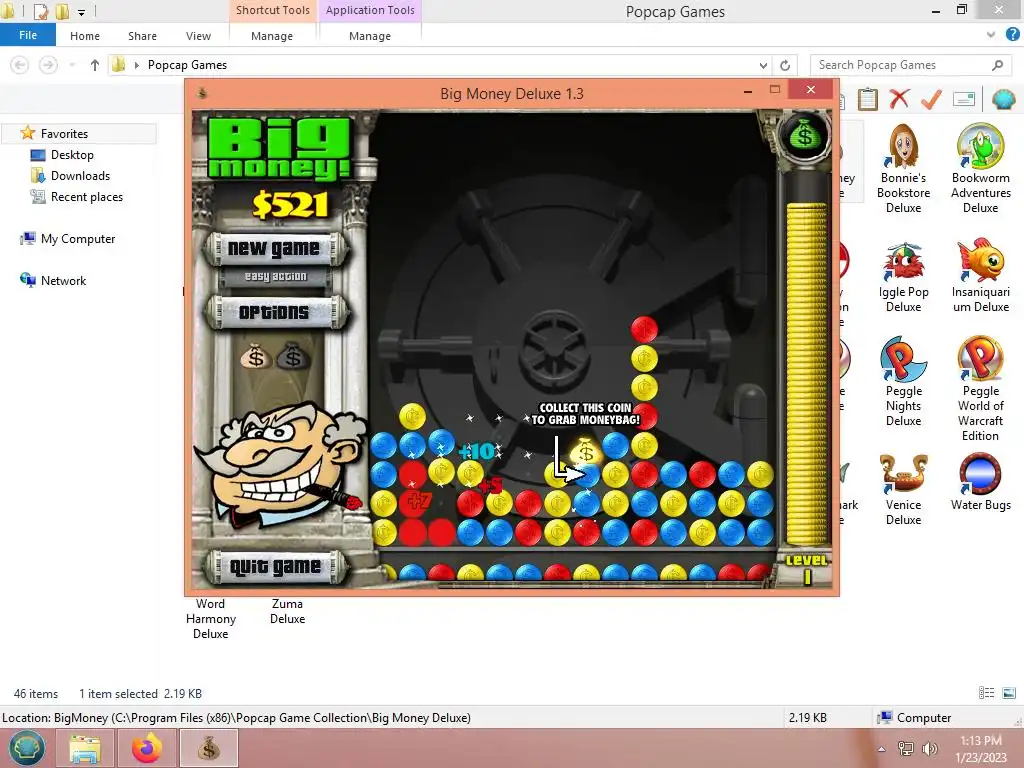Open File Explorer from taskbar
Image resolution: width=1024 pixels, height=768 pixels.
point(85,748)
